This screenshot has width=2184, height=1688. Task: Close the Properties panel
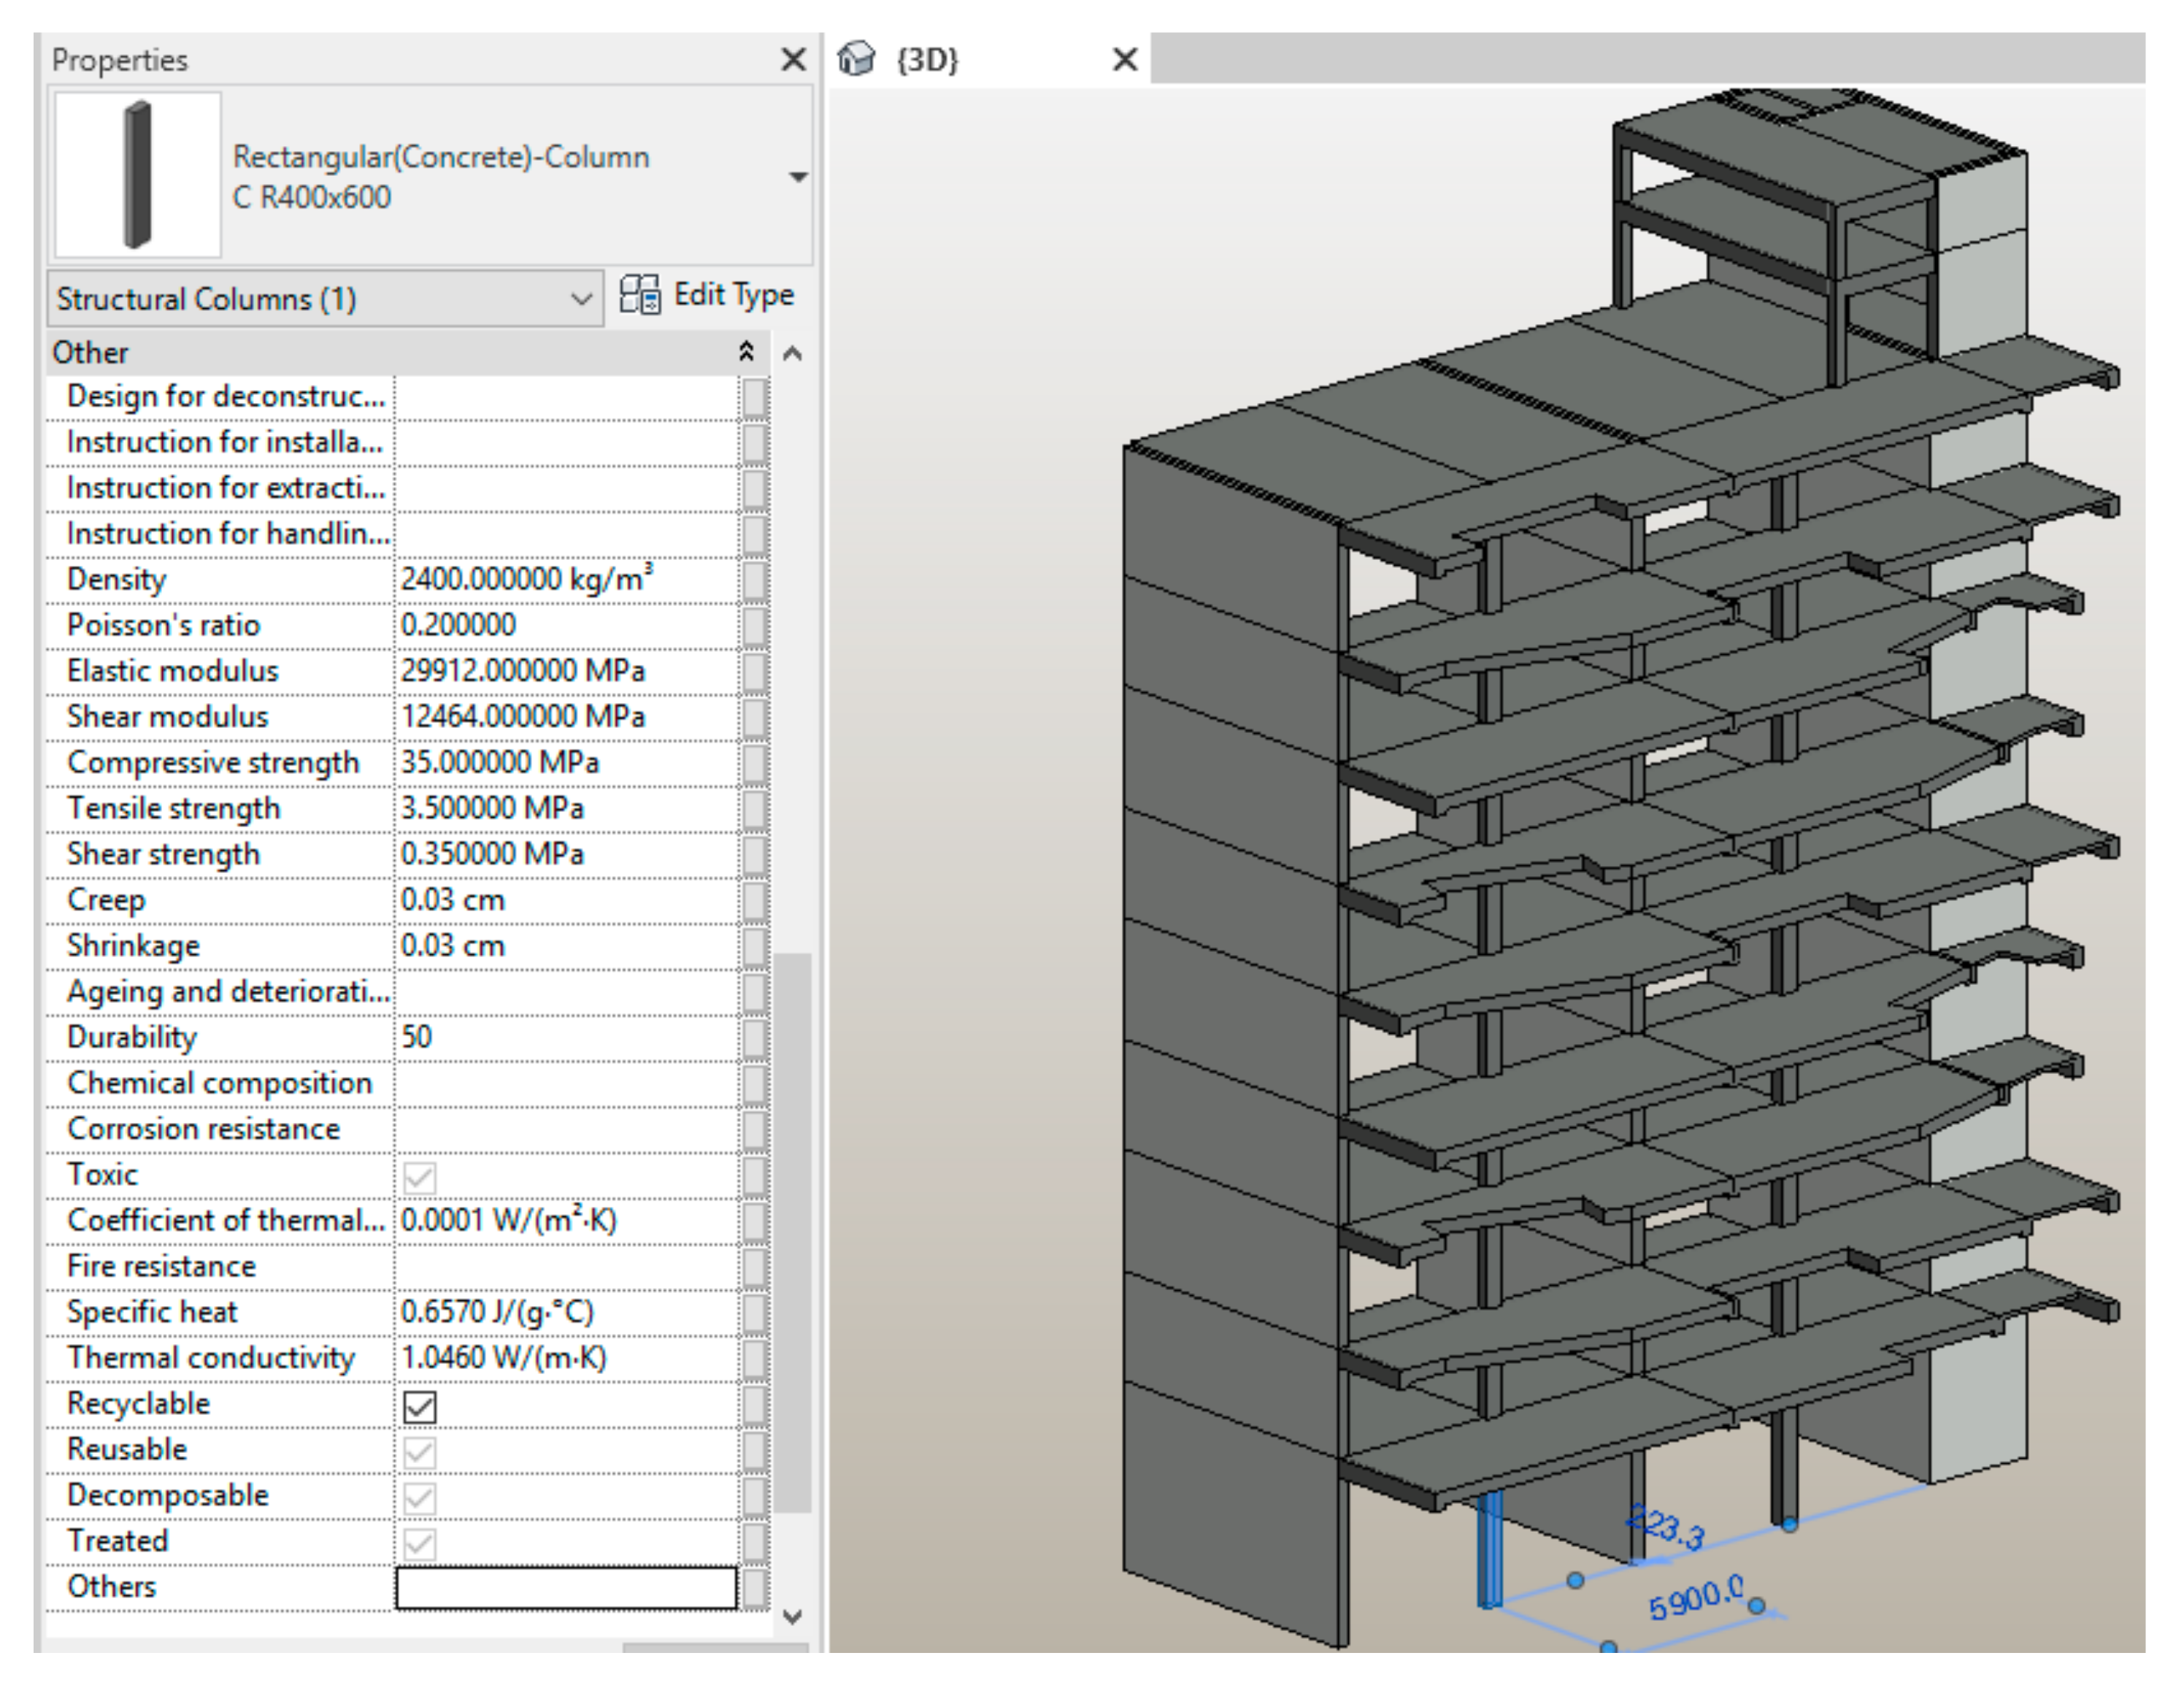(793, 59)
